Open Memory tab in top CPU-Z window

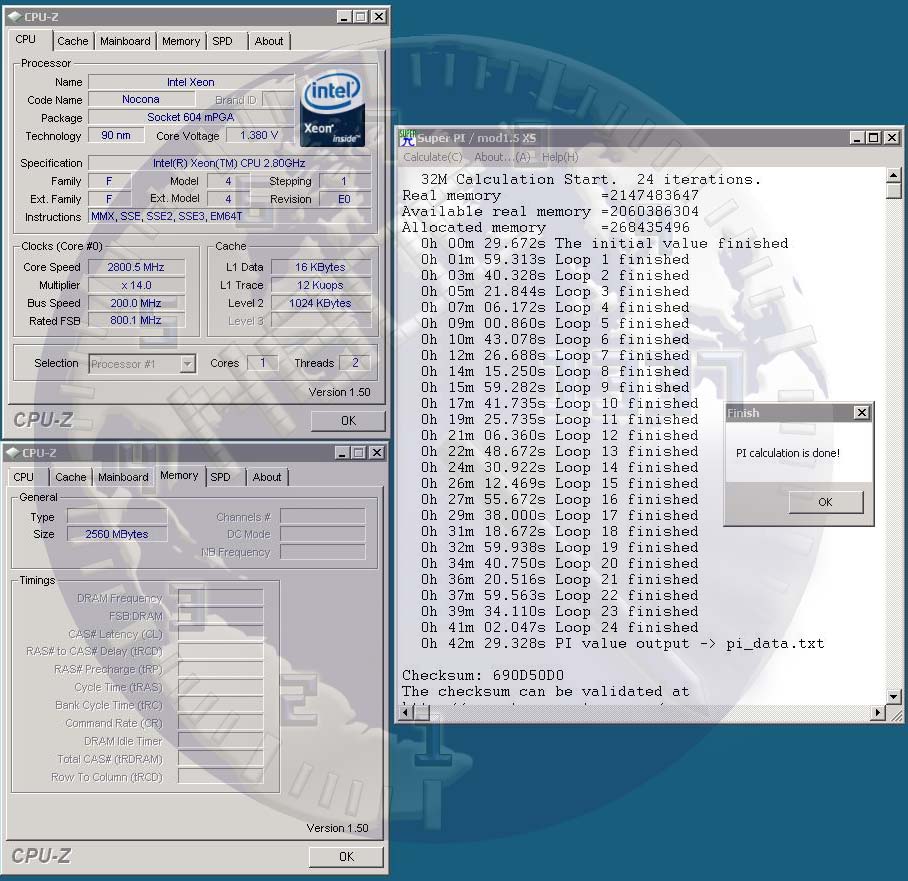click(x=180, y=41)
